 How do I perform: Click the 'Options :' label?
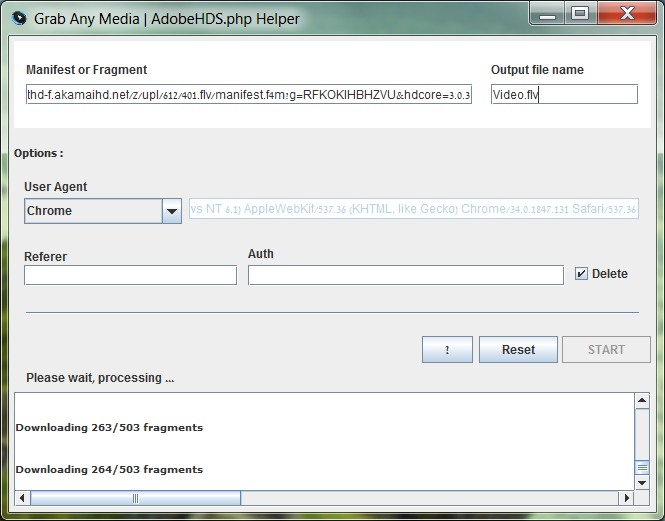click(x=39, y=153)
